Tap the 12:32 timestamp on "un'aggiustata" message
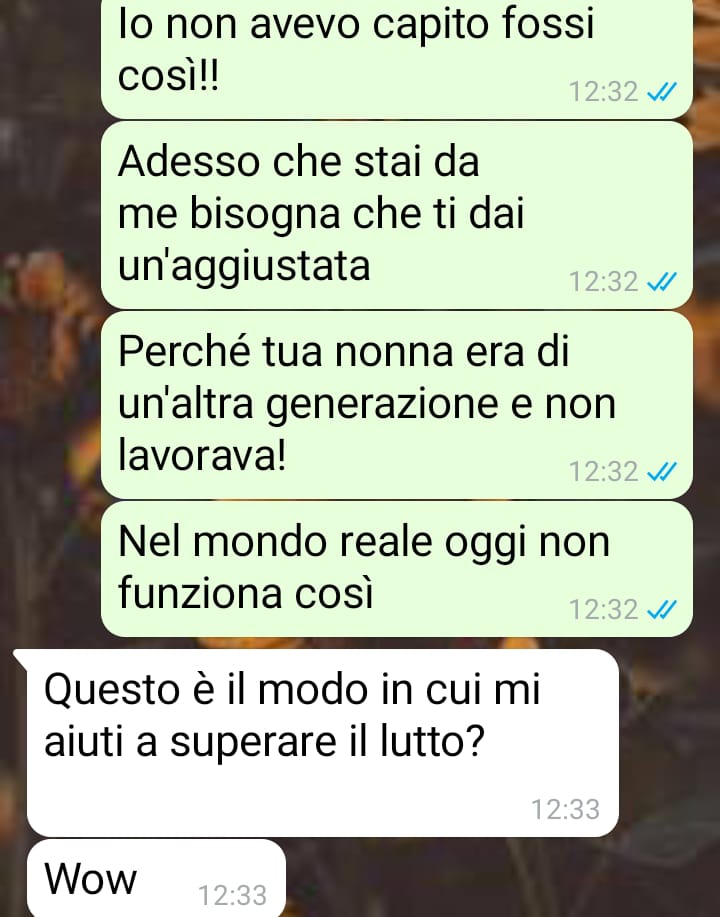 coord(603,282)
